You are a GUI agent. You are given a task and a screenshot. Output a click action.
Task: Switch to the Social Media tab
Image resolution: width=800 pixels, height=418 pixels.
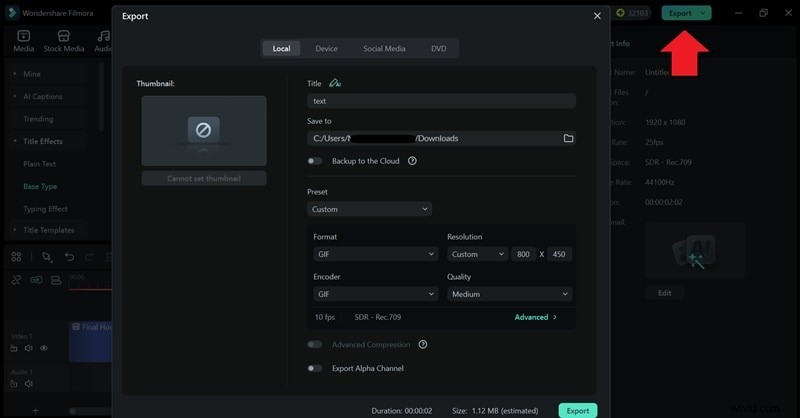click(x=384, y=48)
